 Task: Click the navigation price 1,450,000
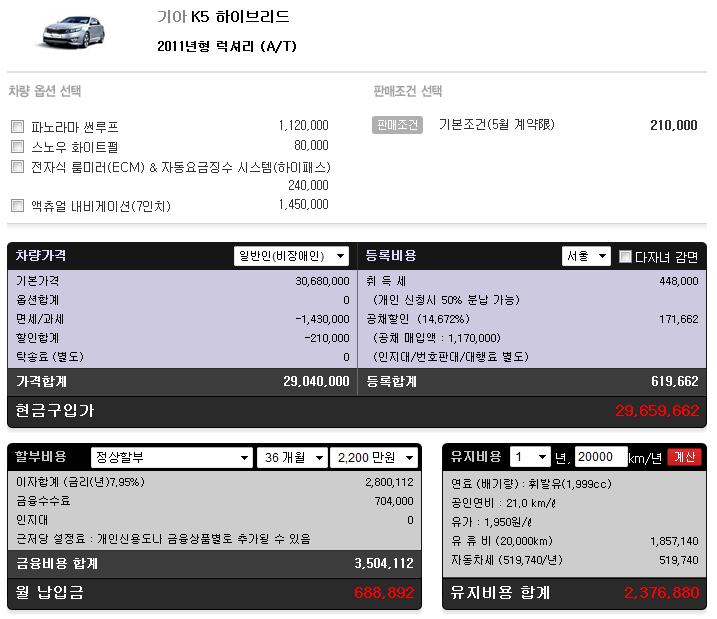coord(304,204)
